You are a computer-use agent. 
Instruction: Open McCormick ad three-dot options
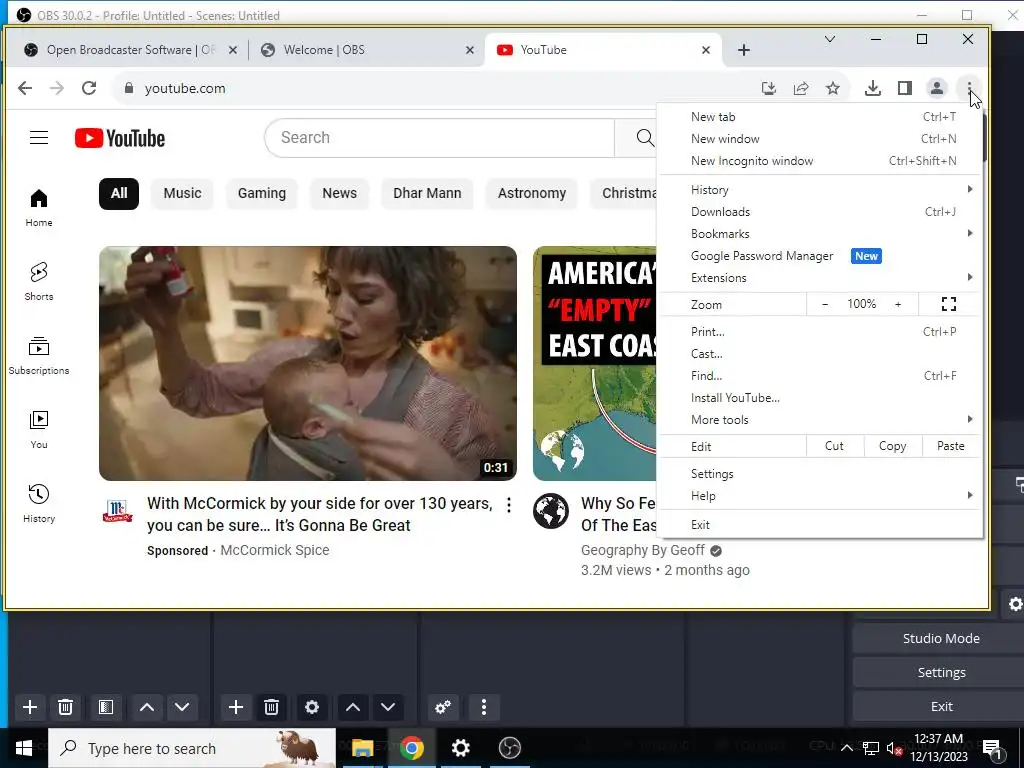coord(508,504)
